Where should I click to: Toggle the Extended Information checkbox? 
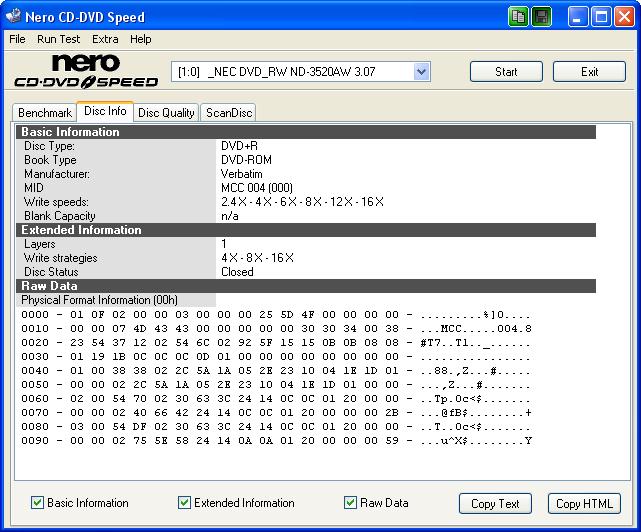[184, 503]
